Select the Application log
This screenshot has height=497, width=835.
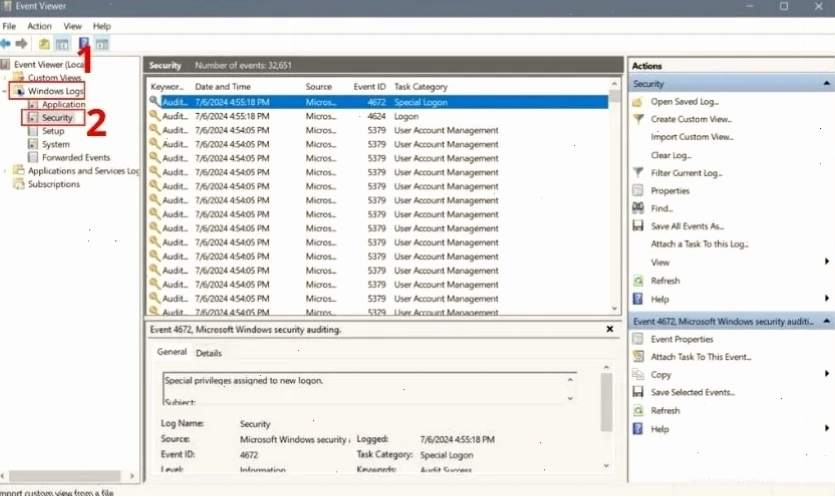(x=63, y=104)
